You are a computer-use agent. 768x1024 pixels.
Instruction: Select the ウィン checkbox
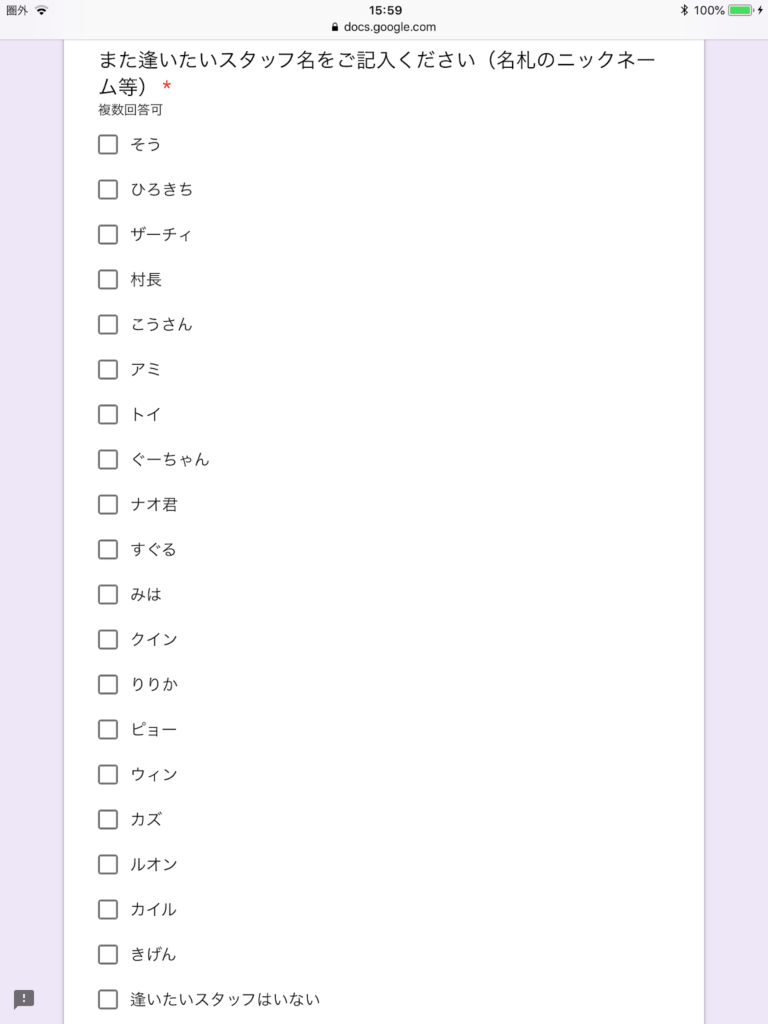pyautogui.click(x=108, y=774)
